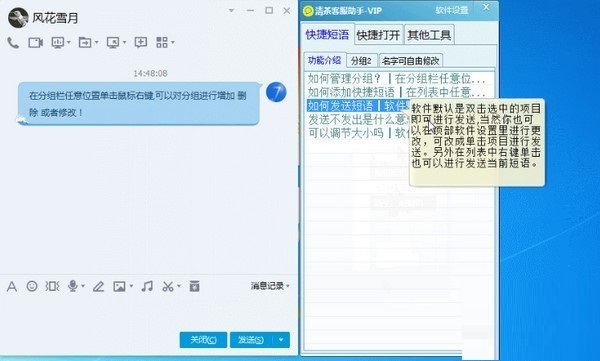This screenshot has height=361, width=600.
Task: Open the screen demo presentation icon
Action: point(58,42)
